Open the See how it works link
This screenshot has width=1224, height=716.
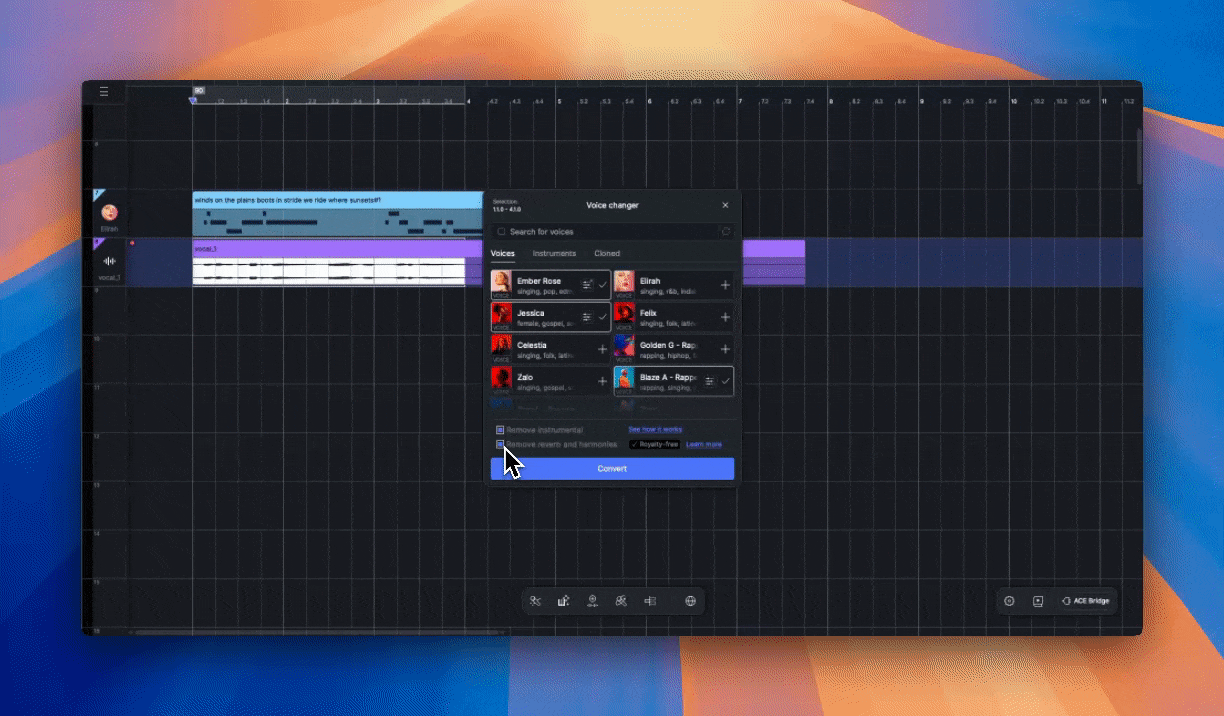tap(655, 430)
